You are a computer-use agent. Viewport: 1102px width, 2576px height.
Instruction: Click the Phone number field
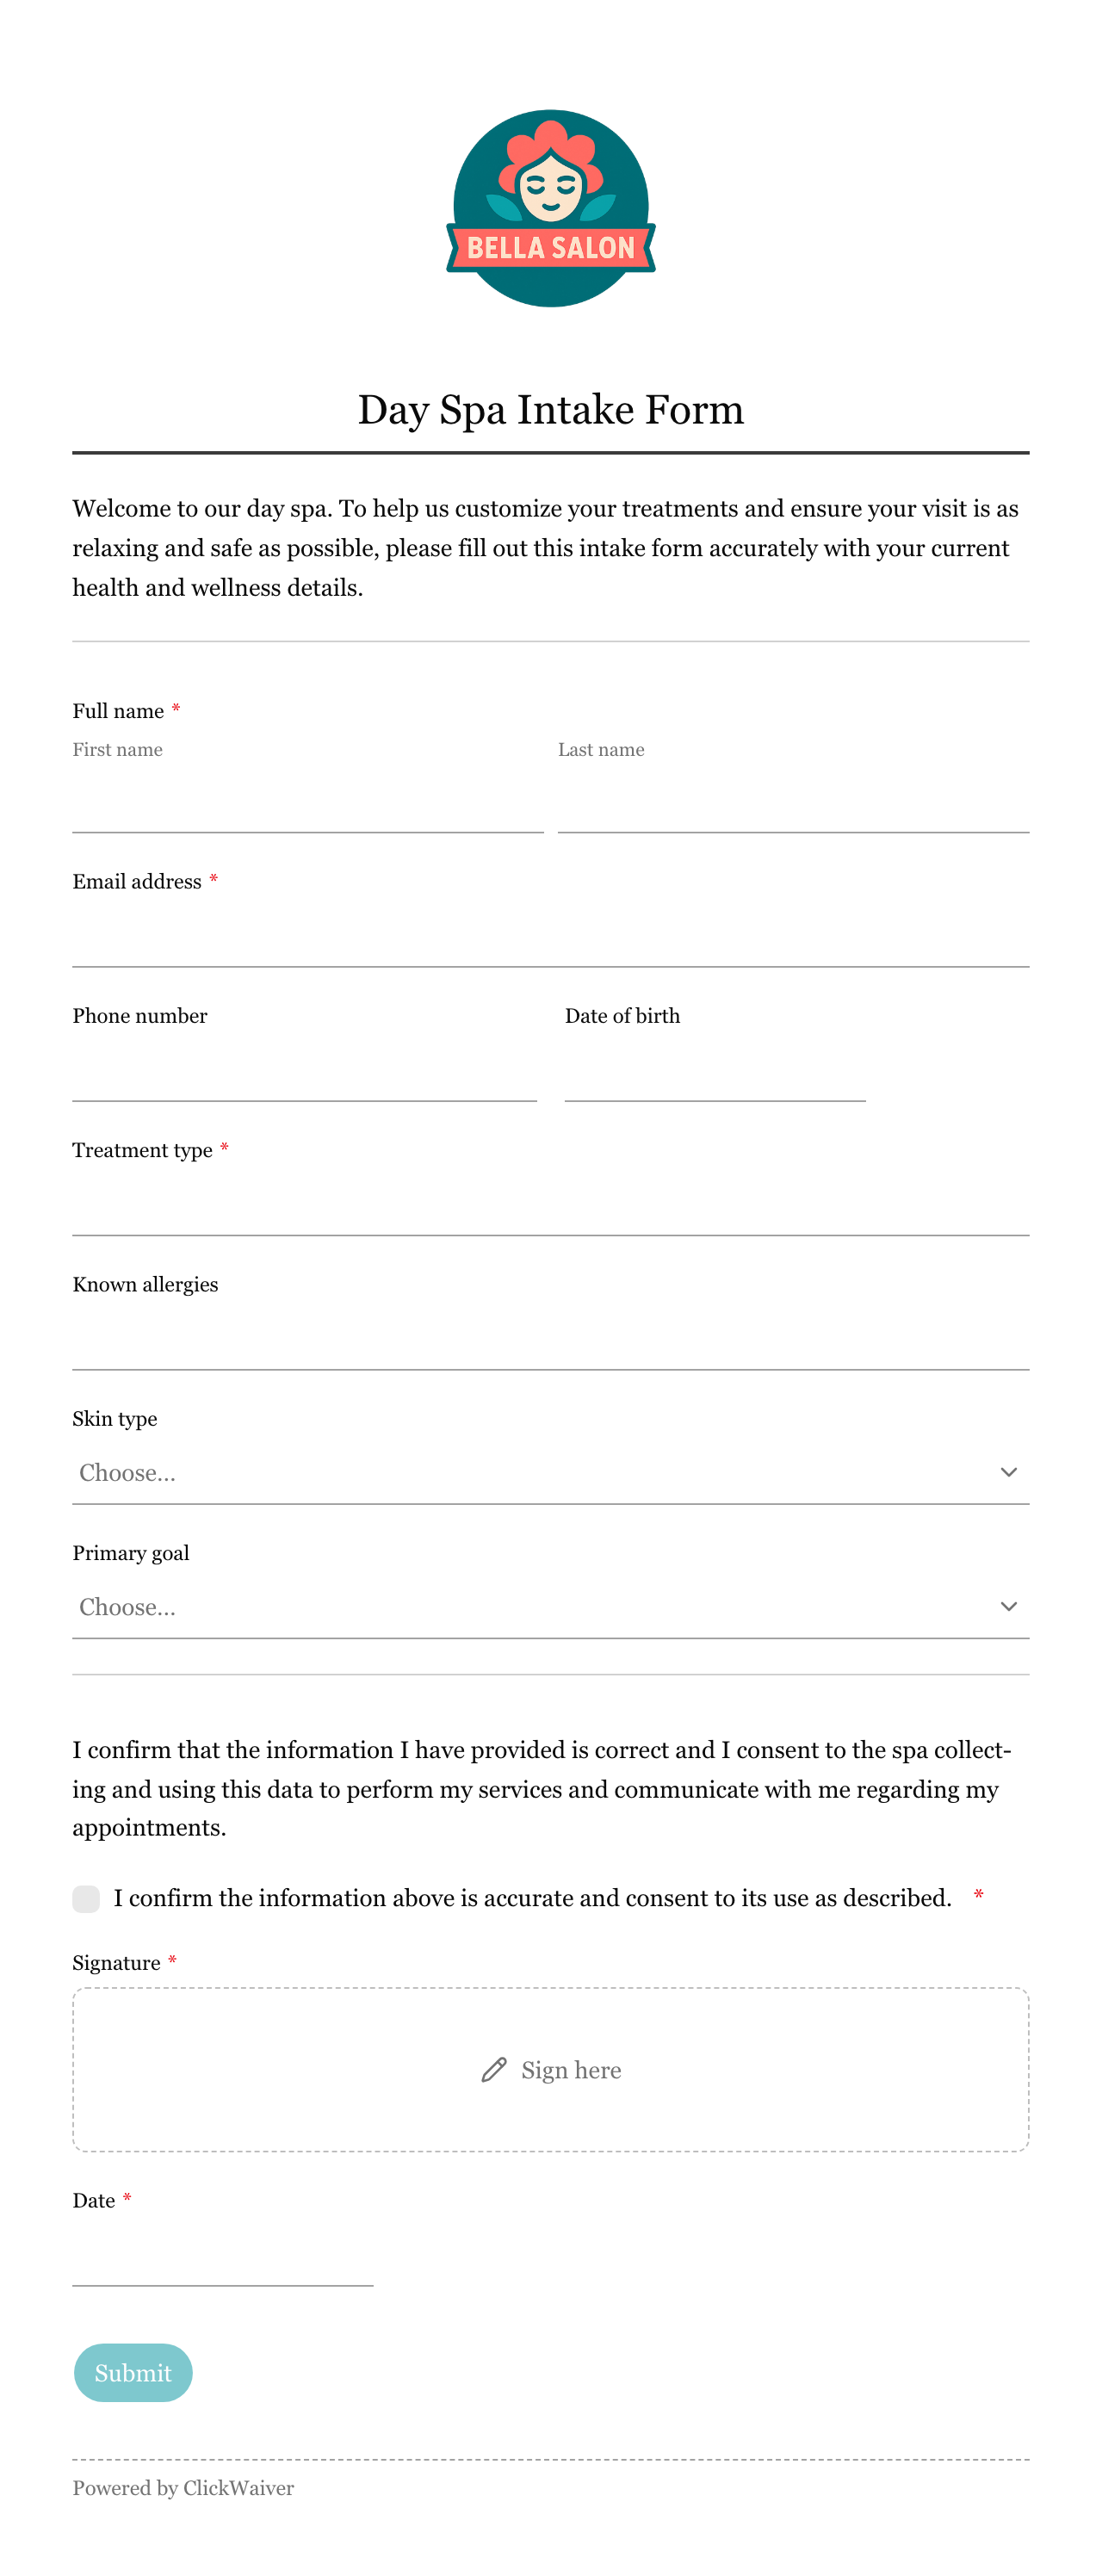click(305, 1070)
